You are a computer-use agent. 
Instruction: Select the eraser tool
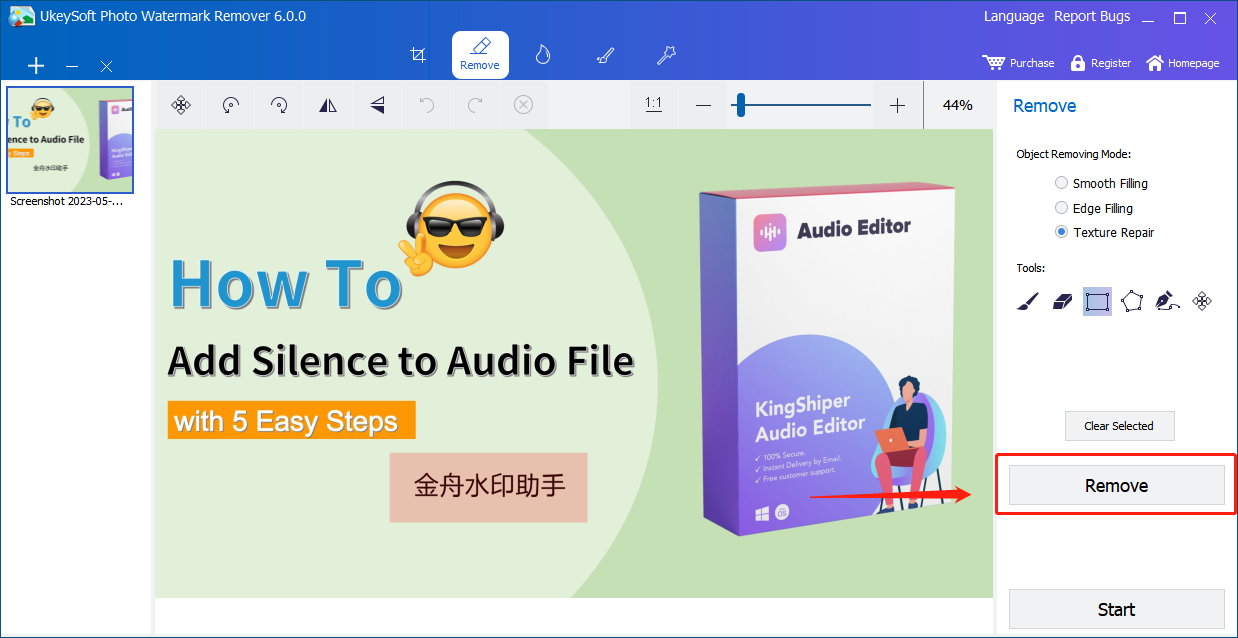[1062, 301]
